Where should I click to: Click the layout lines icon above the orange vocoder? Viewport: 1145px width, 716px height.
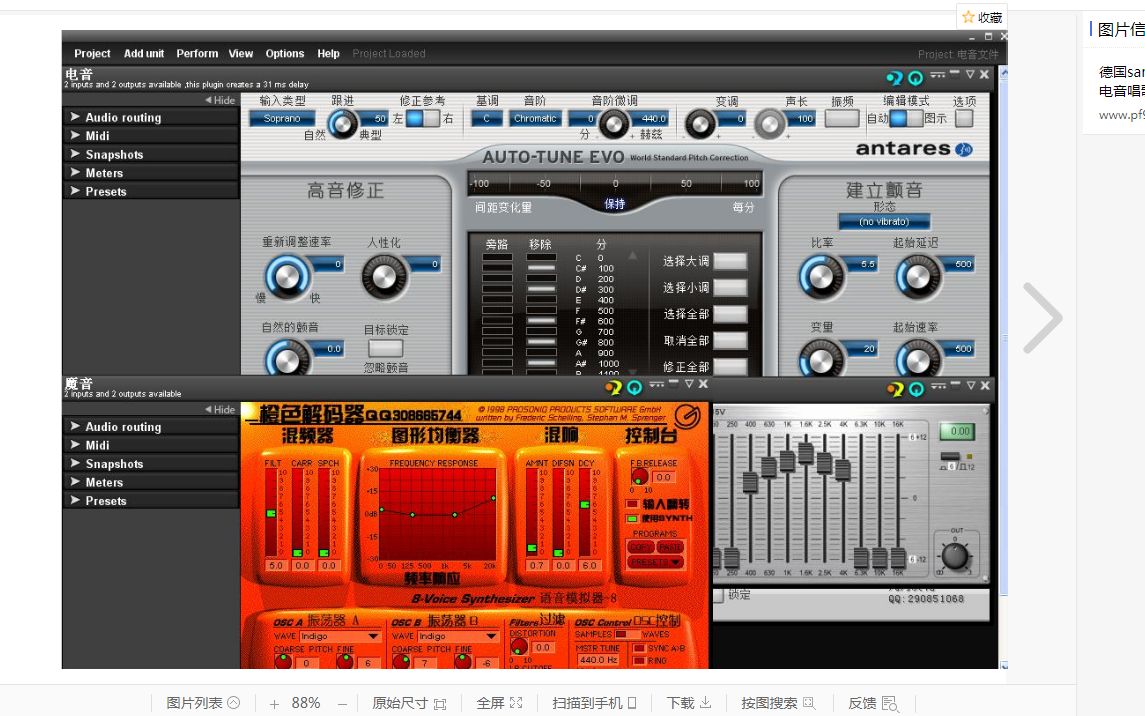click(x=656, y=384)
